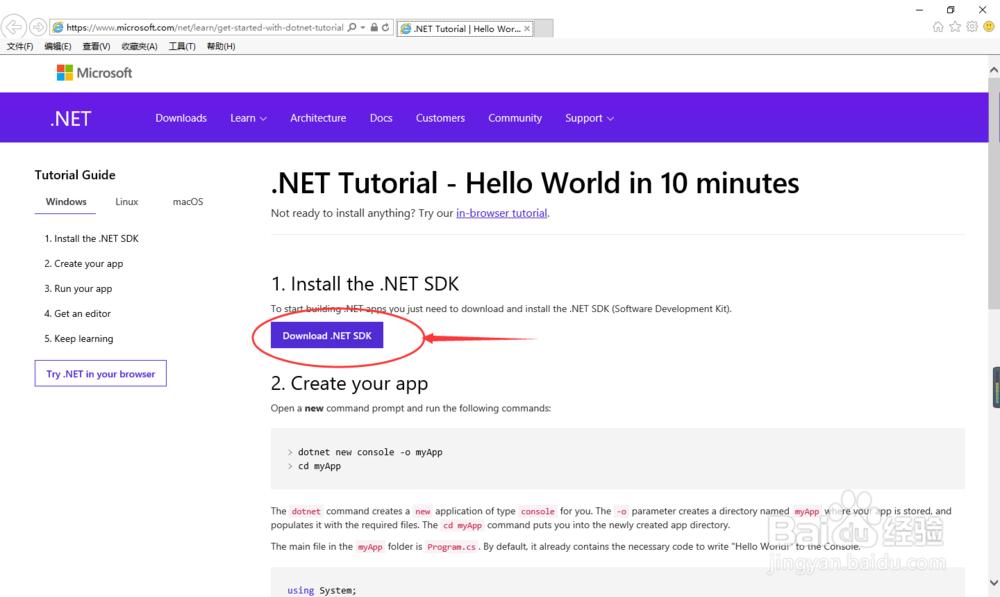Click the 2. Create your app section heading

point(349,383)
